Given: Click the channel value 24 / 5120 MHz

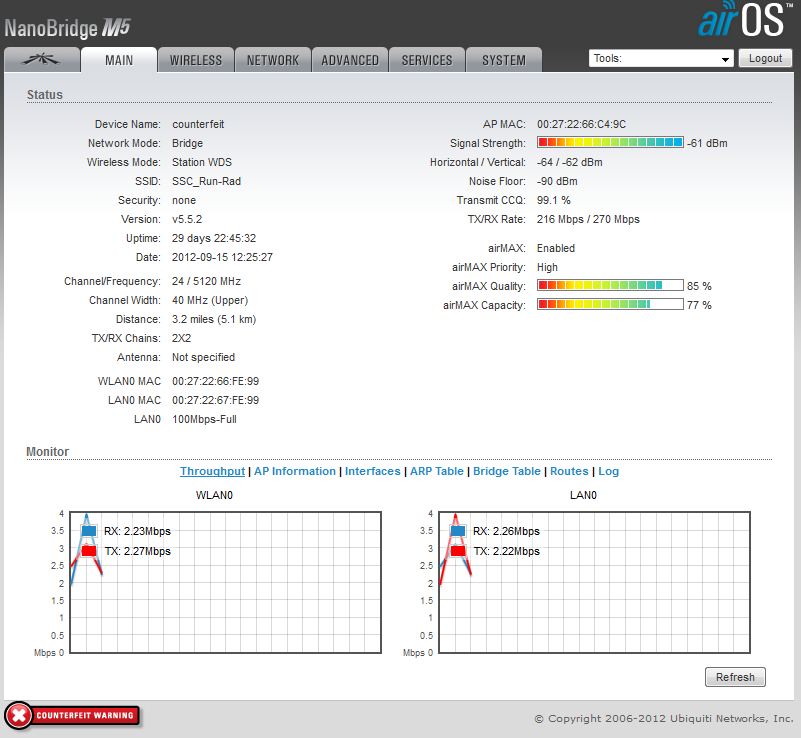Looking at the screenshot, I should click(206, 281).
